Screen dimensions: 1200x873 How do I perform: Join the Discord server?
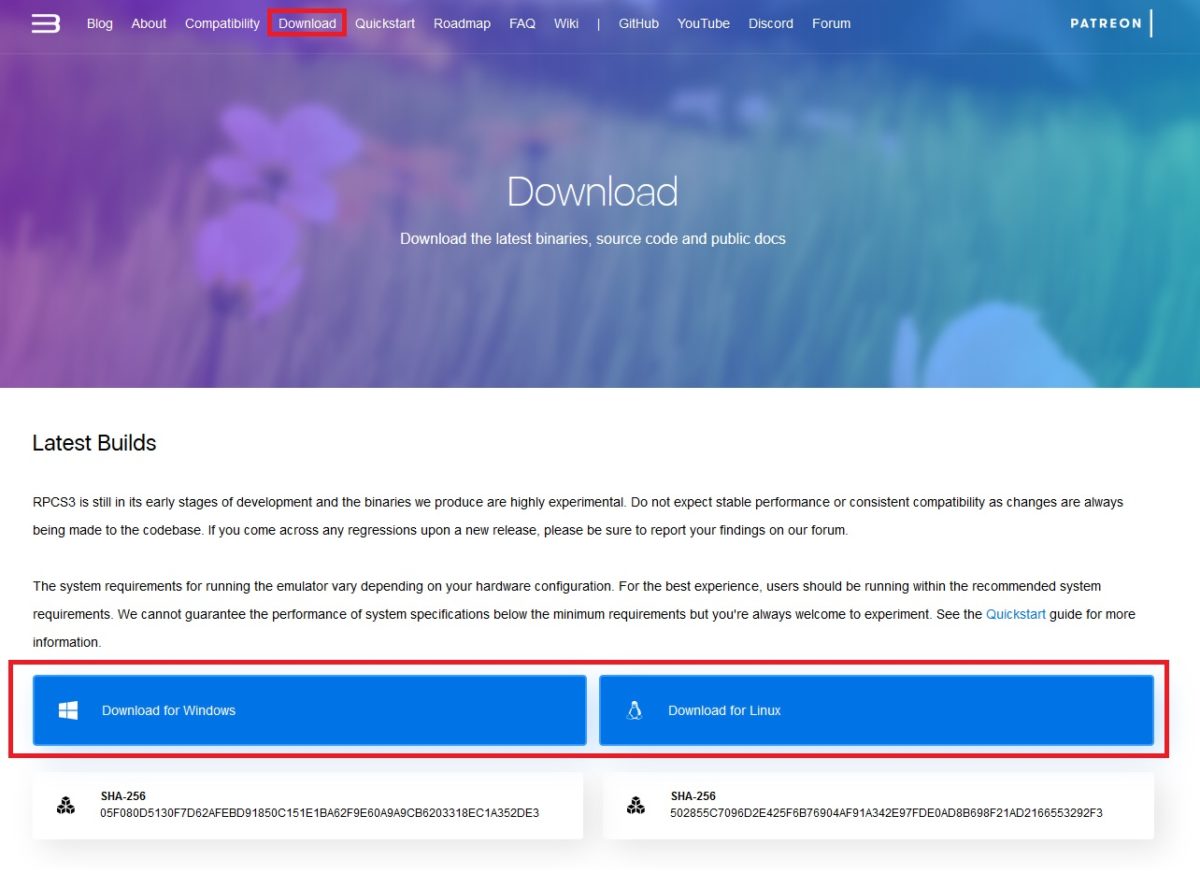[770, 23]
